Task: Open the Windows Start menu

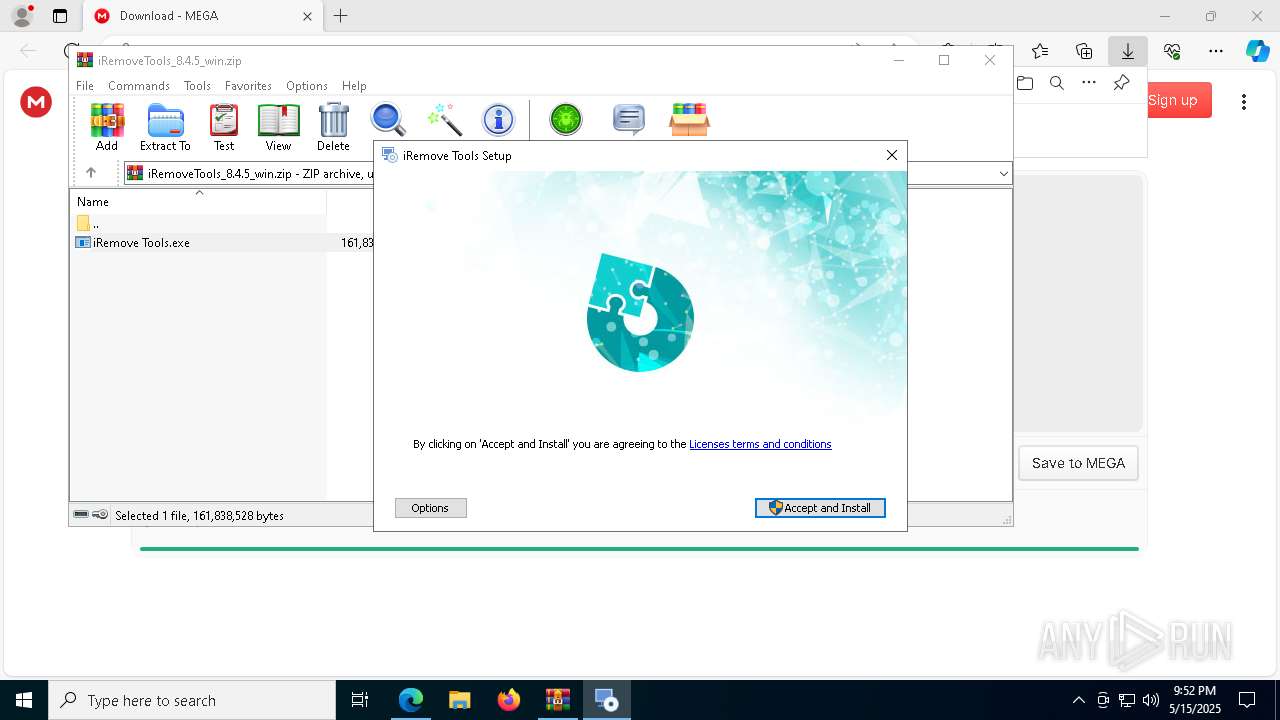Action: [24, 700]
